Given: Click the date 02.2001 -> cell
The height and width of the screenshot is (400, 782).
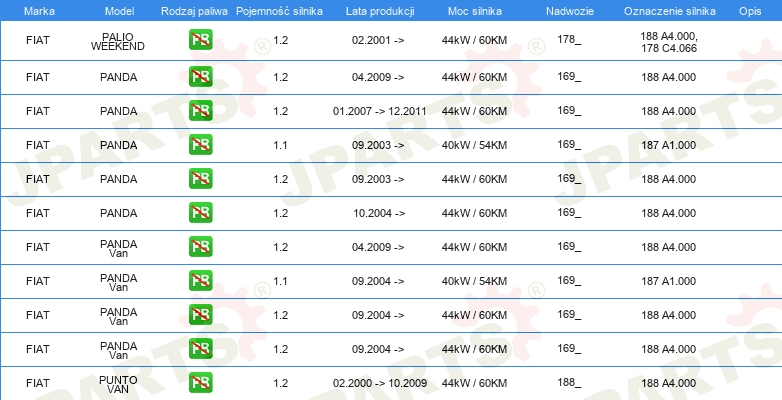Looking at the screenshot, I should click(x=378, y=40).
